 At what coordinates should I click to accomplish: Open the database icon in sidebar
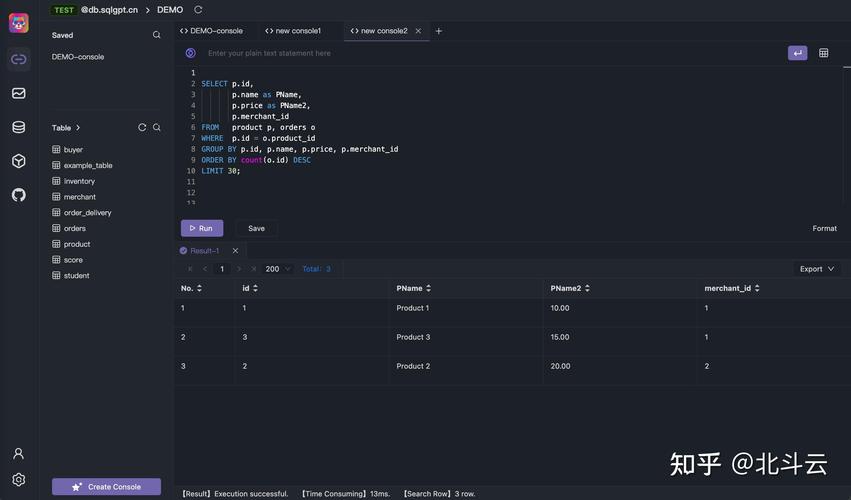coord(18,127)
